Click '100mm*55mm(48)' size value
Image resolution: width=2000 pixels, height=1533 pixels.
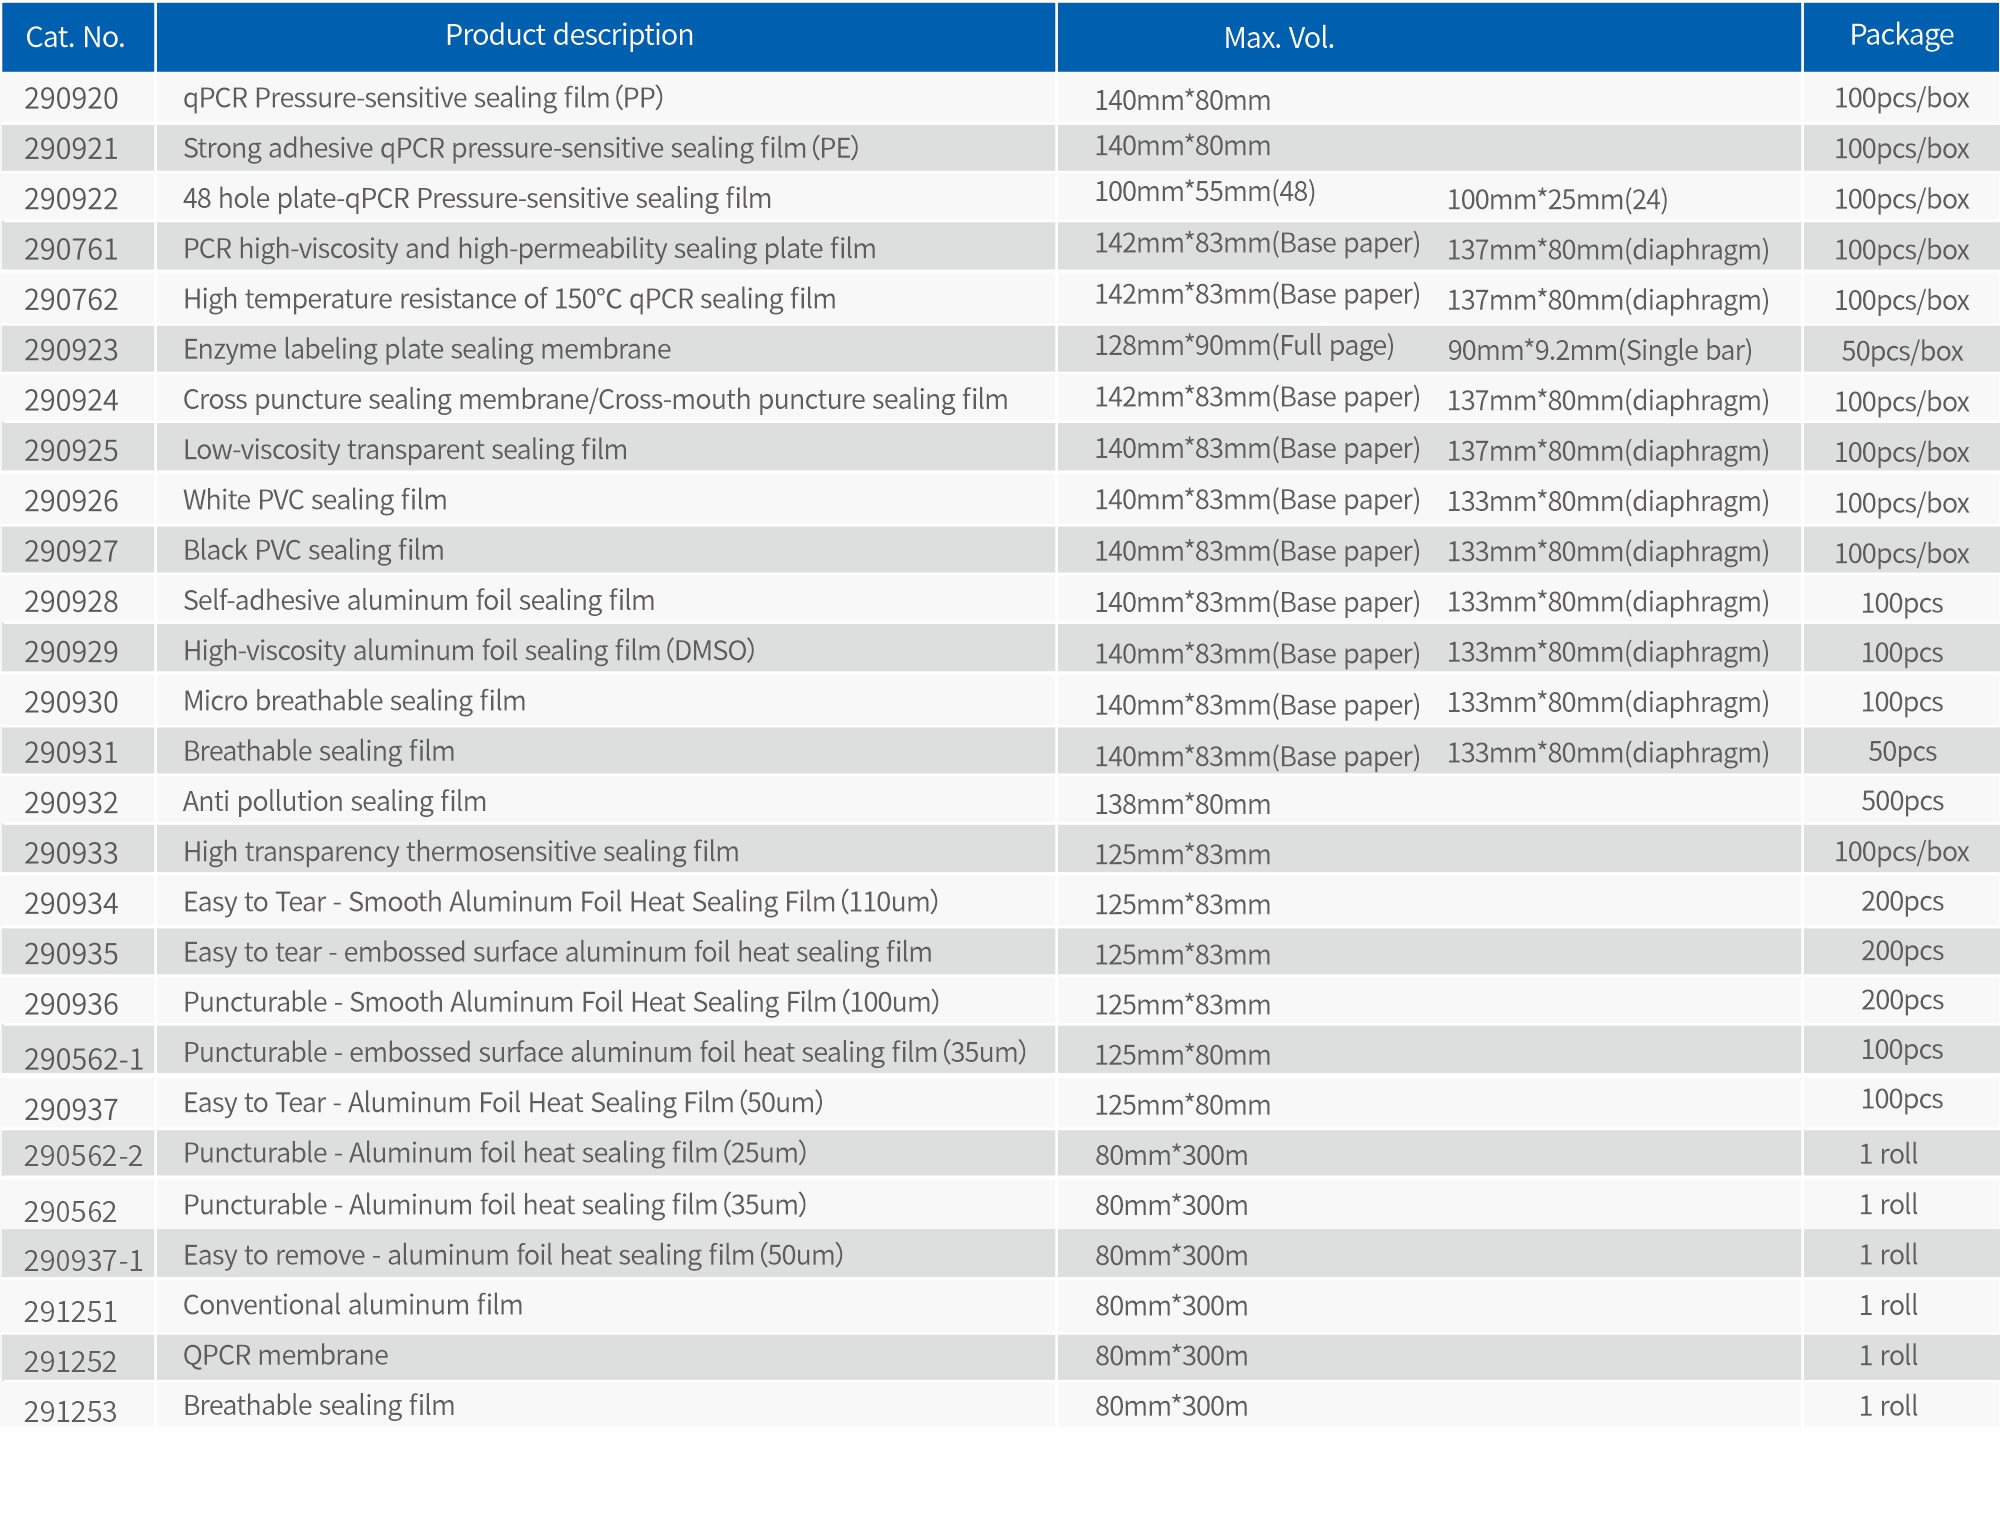coord(1205,191)
